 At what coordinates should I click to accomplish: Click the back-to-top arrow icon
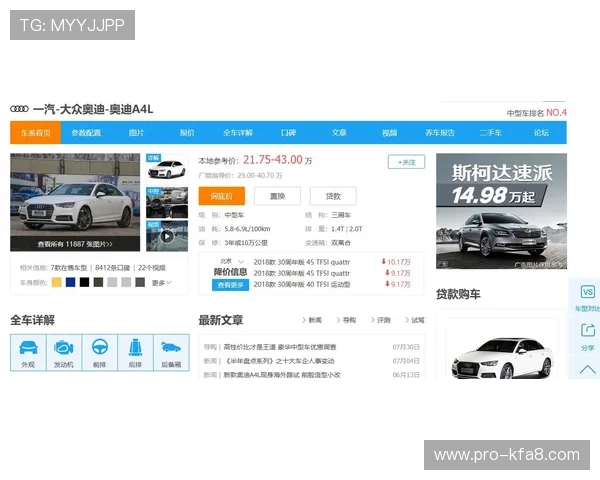click(x=588, y=369)
